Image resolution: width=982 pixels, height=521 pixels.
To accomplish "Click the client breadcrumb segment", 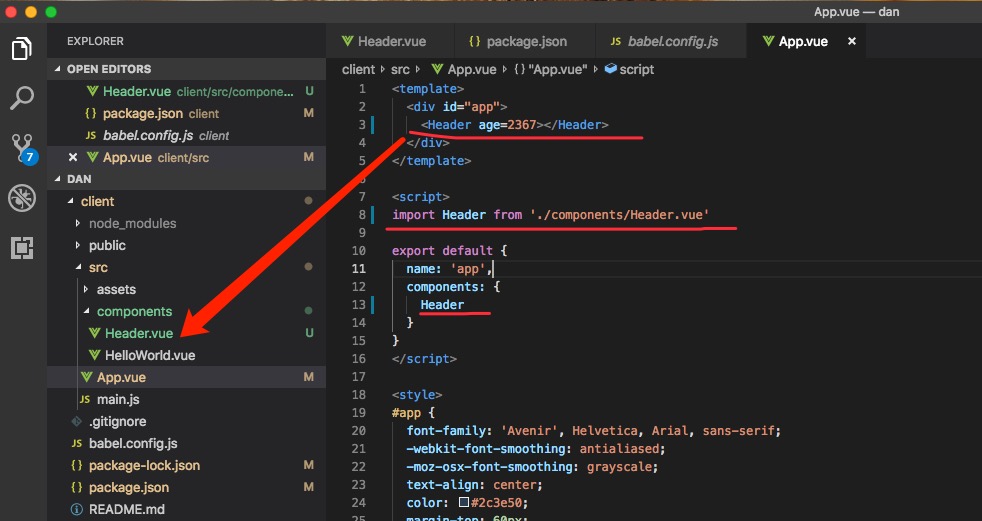I will [x=358, y=70].
